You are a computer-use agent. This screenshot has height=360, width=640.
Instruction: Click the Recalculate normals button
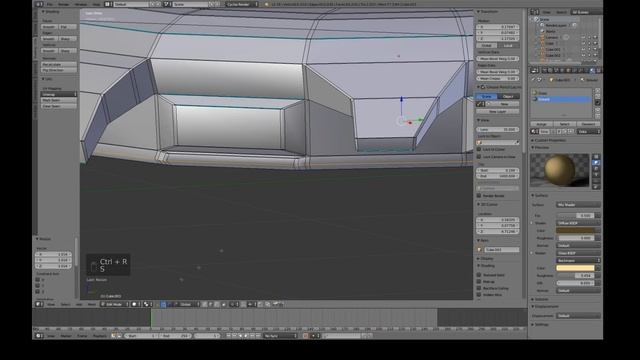(x=59, y=64)
